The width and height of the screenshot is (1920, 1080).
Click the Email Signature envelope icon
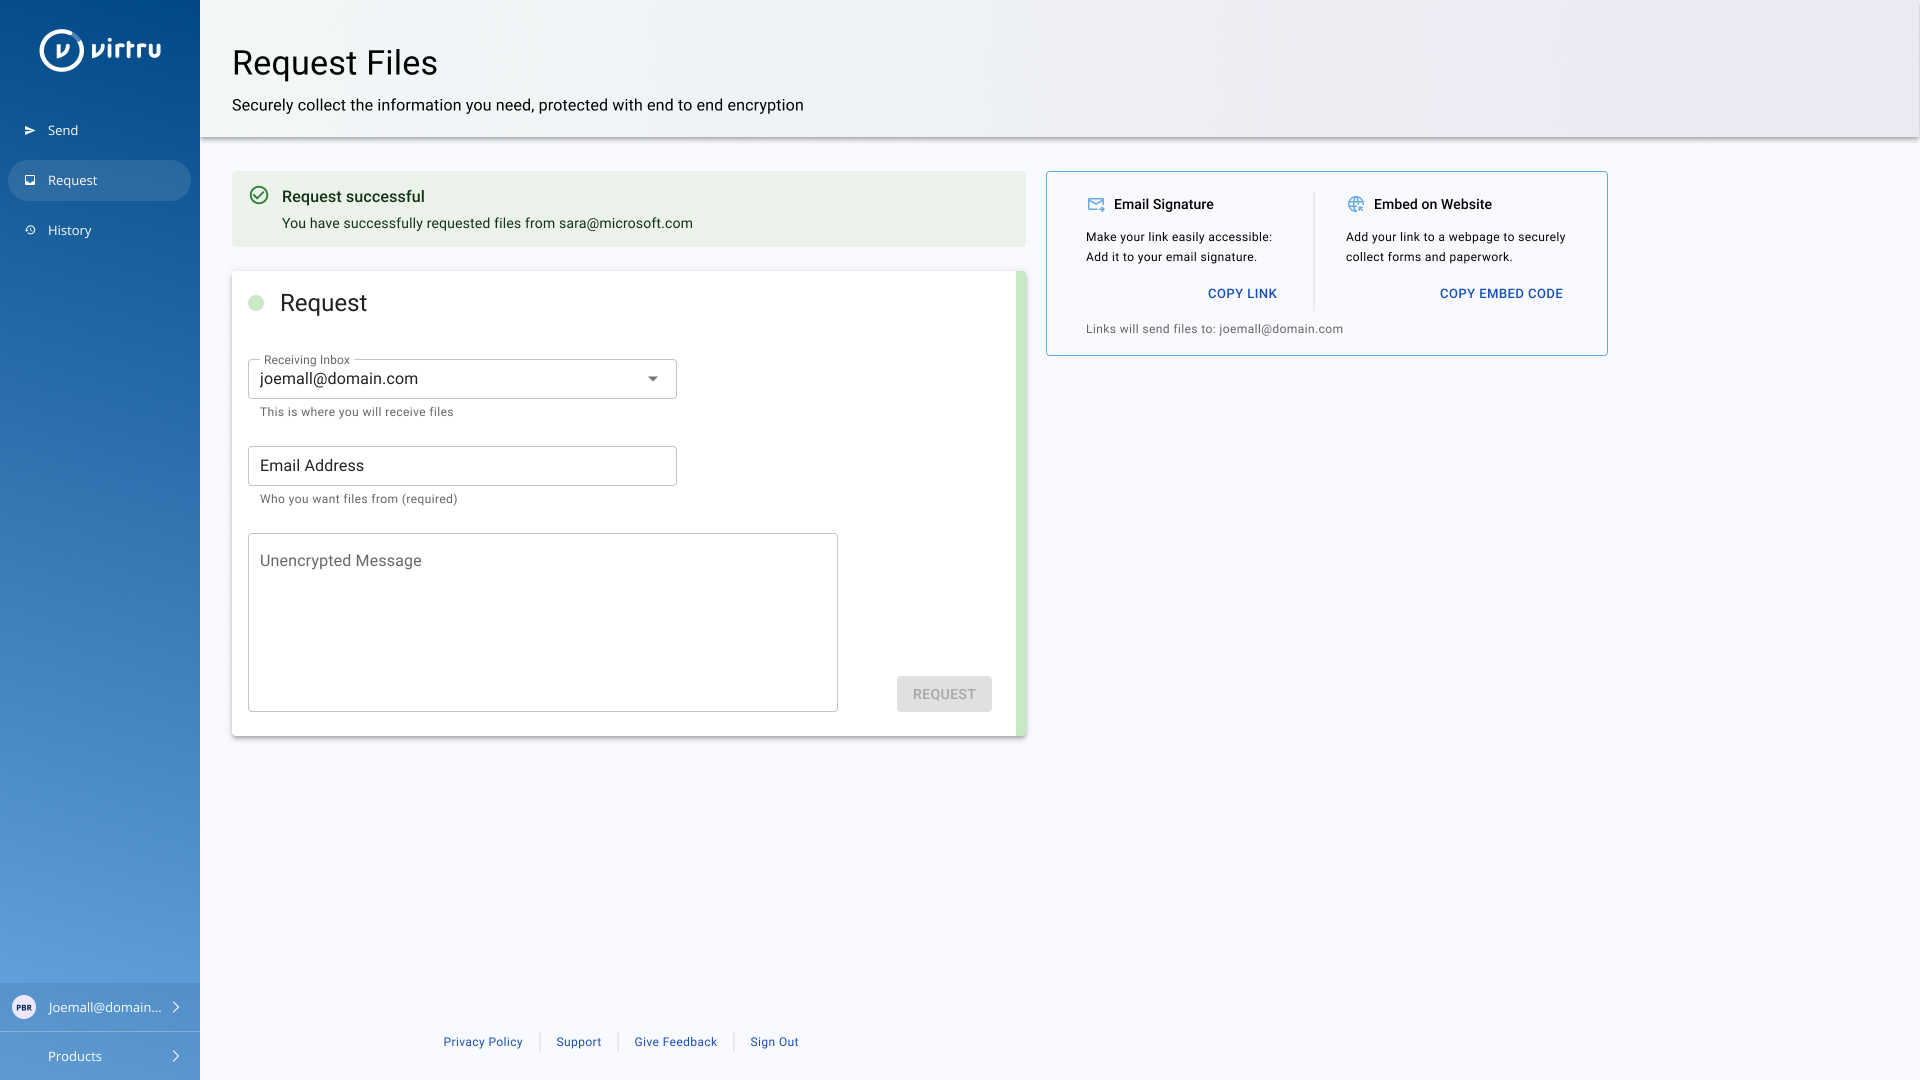1096,205
